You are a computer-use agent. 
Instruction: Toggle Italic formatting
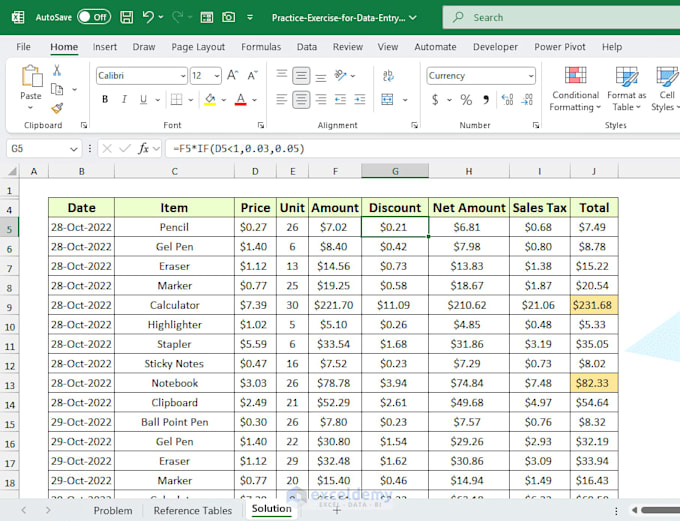pos(124,100)
